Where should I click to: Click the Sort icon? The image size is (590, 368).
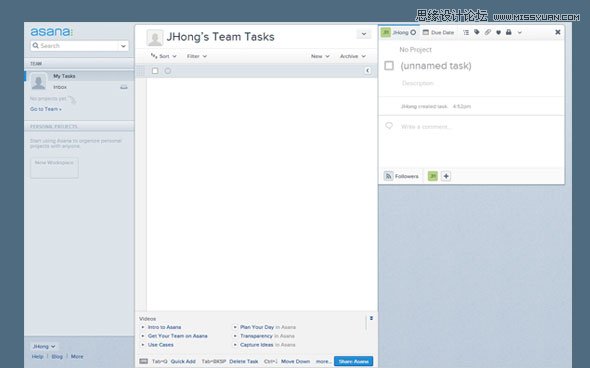(154, 56)
